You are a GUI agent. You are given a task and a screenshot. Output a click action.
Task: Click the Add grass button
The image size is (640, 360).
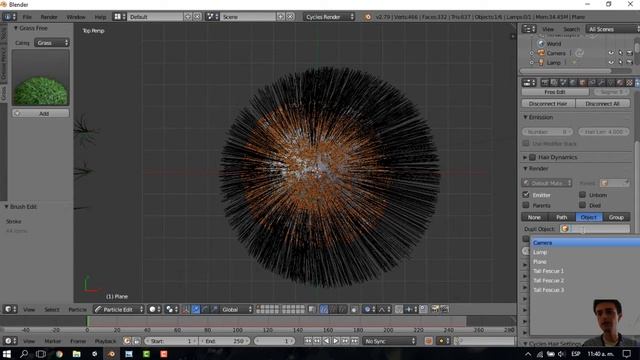[40, 113]
